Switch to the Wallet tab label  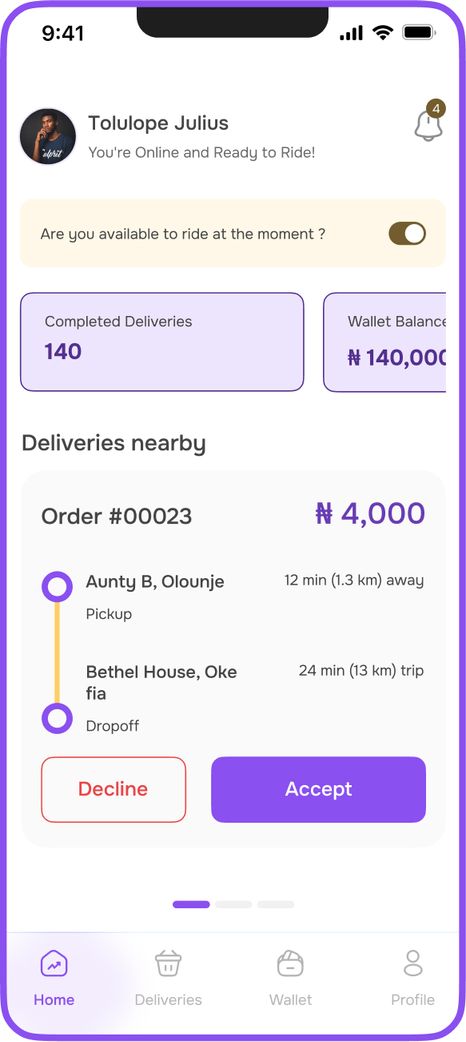[291, 999]
